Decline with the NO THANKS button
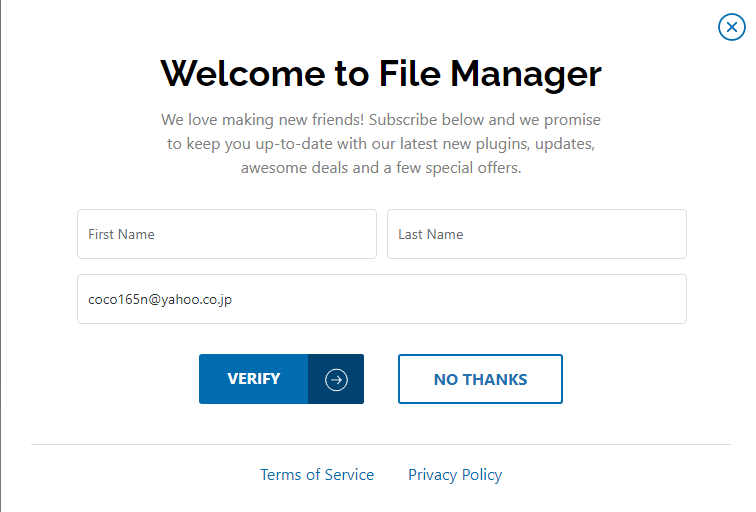 [x=480, y=379]
